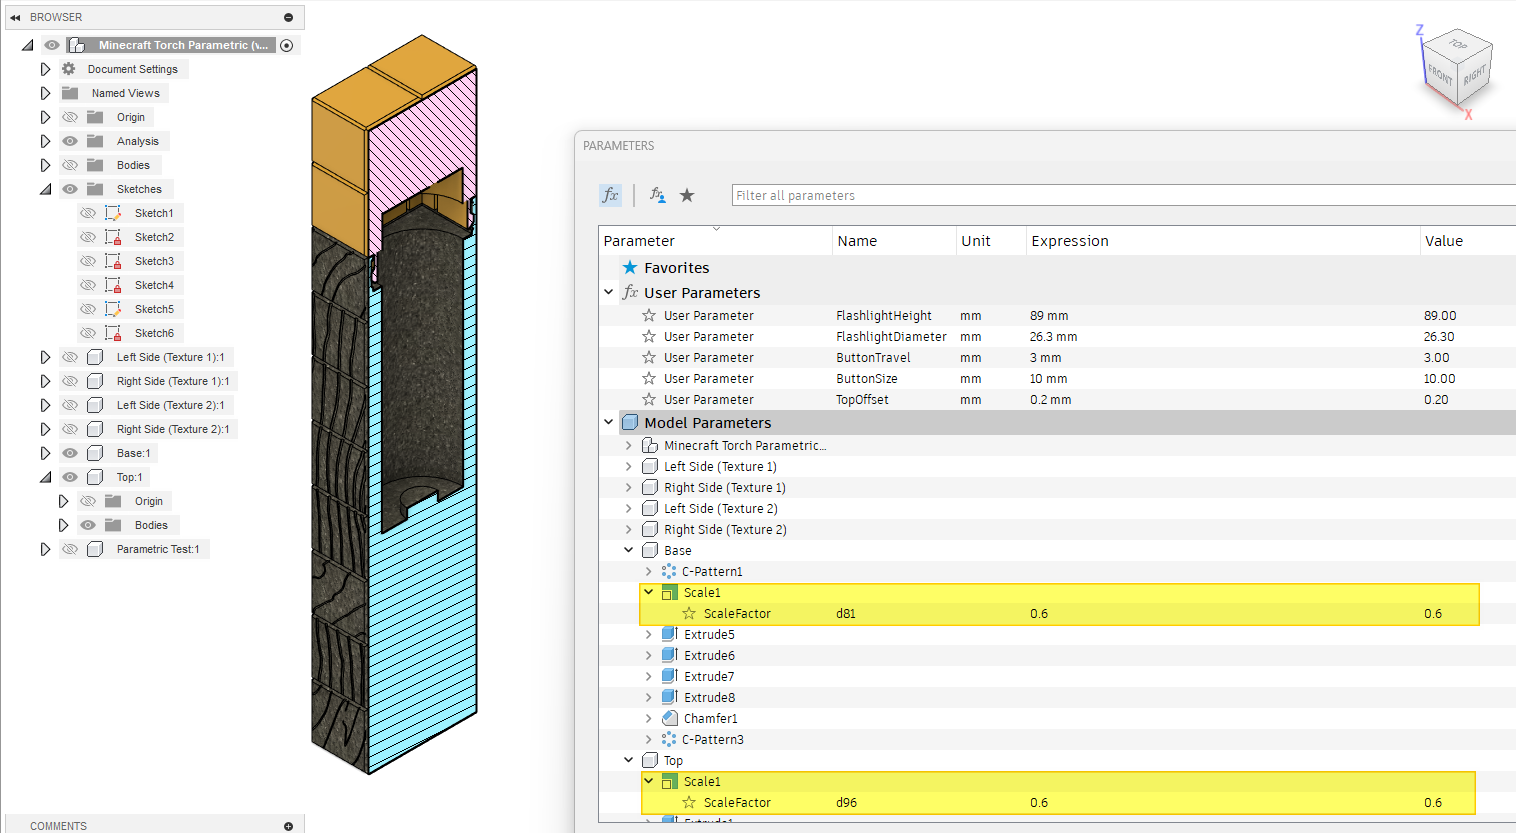Edit the FlashlightHeight expression 89 mm
The width and height of the screenshot is (1516, 833).
[1049, 315]
